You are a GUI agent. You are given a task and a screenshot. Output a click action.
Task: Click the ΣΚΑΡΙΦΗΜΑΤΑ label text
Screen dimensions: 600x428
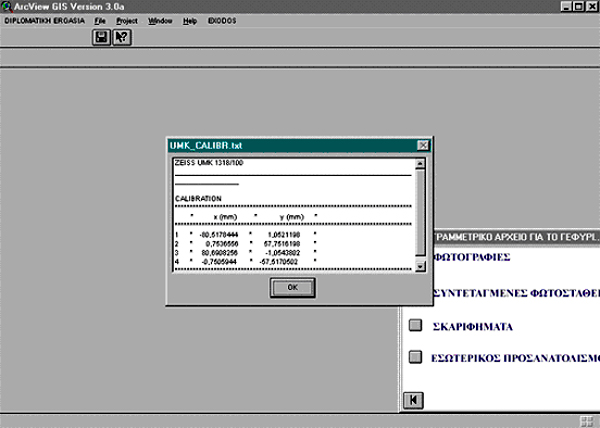[x=473, y=327]
